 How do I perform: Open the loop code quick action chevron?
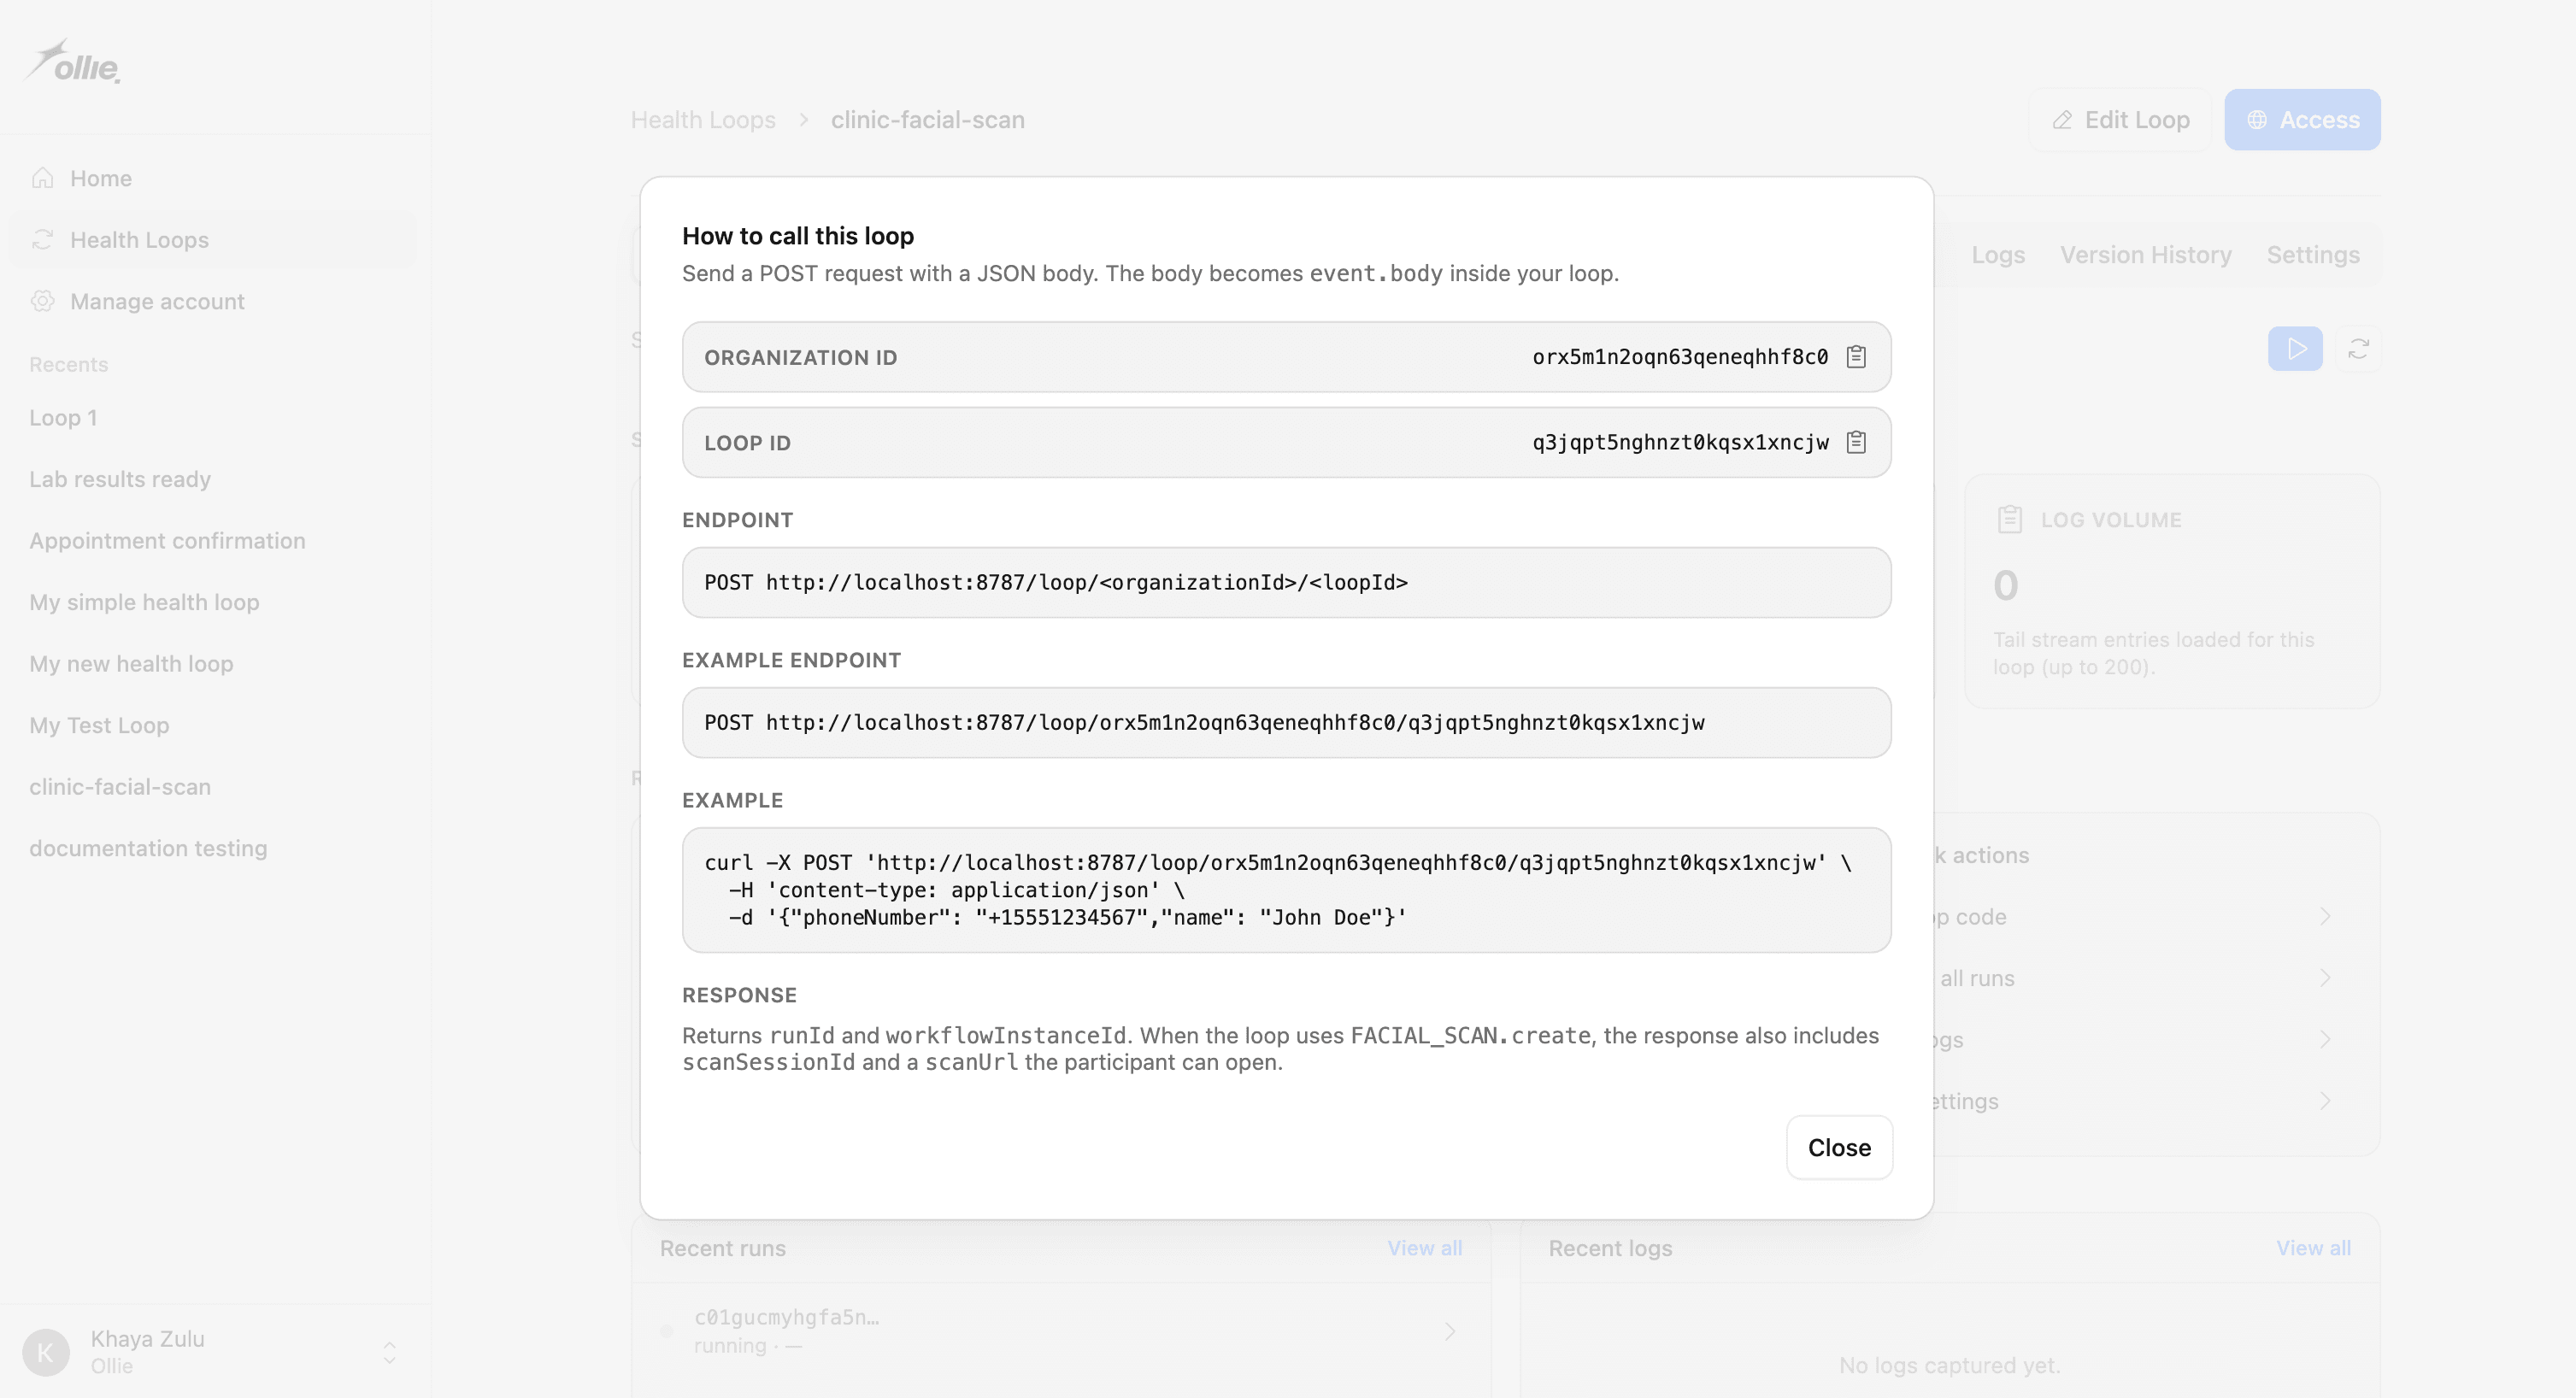tap(2325, 916)
